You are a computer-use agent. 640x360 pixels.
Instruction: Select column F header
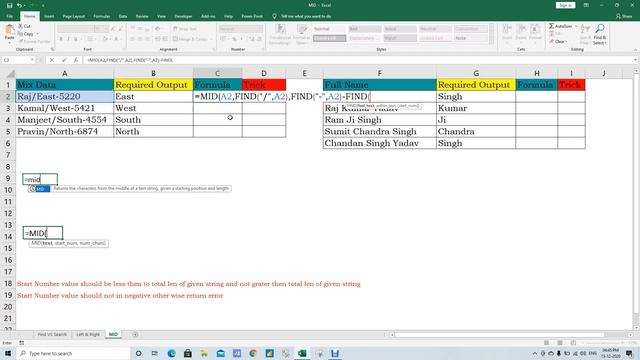coord(380,73)
